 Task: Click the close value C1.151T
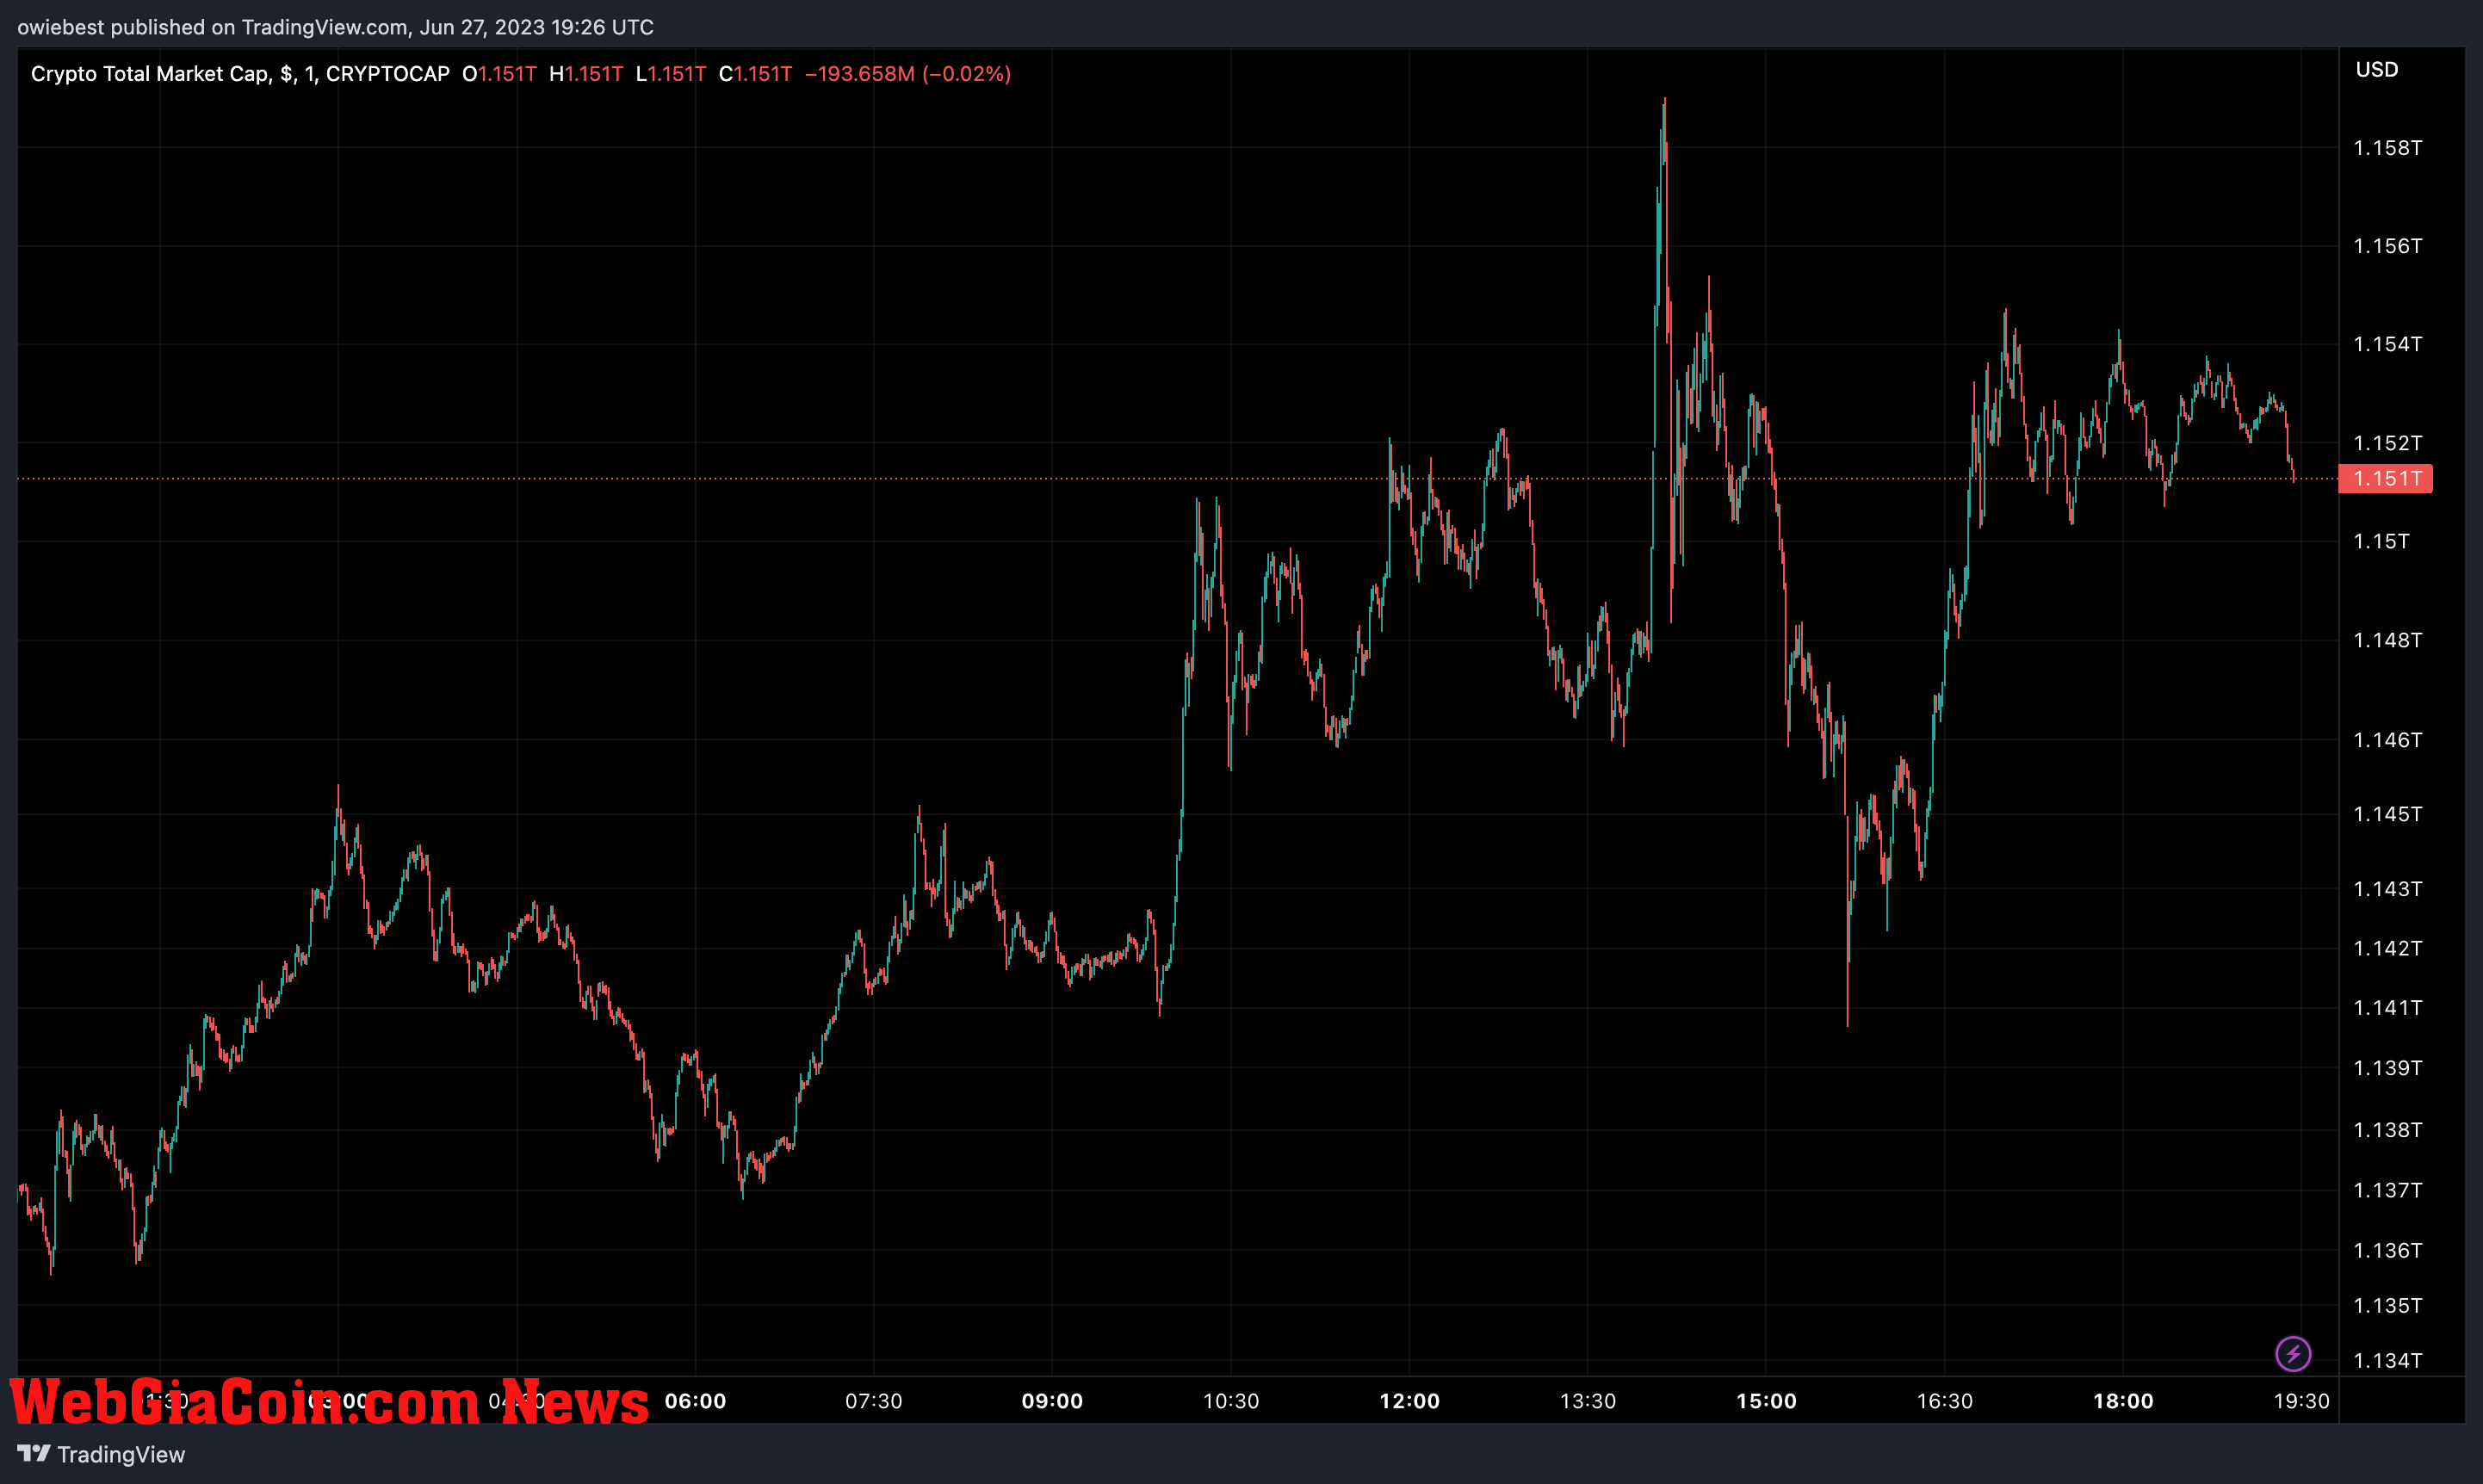click(x=756, y=74)
